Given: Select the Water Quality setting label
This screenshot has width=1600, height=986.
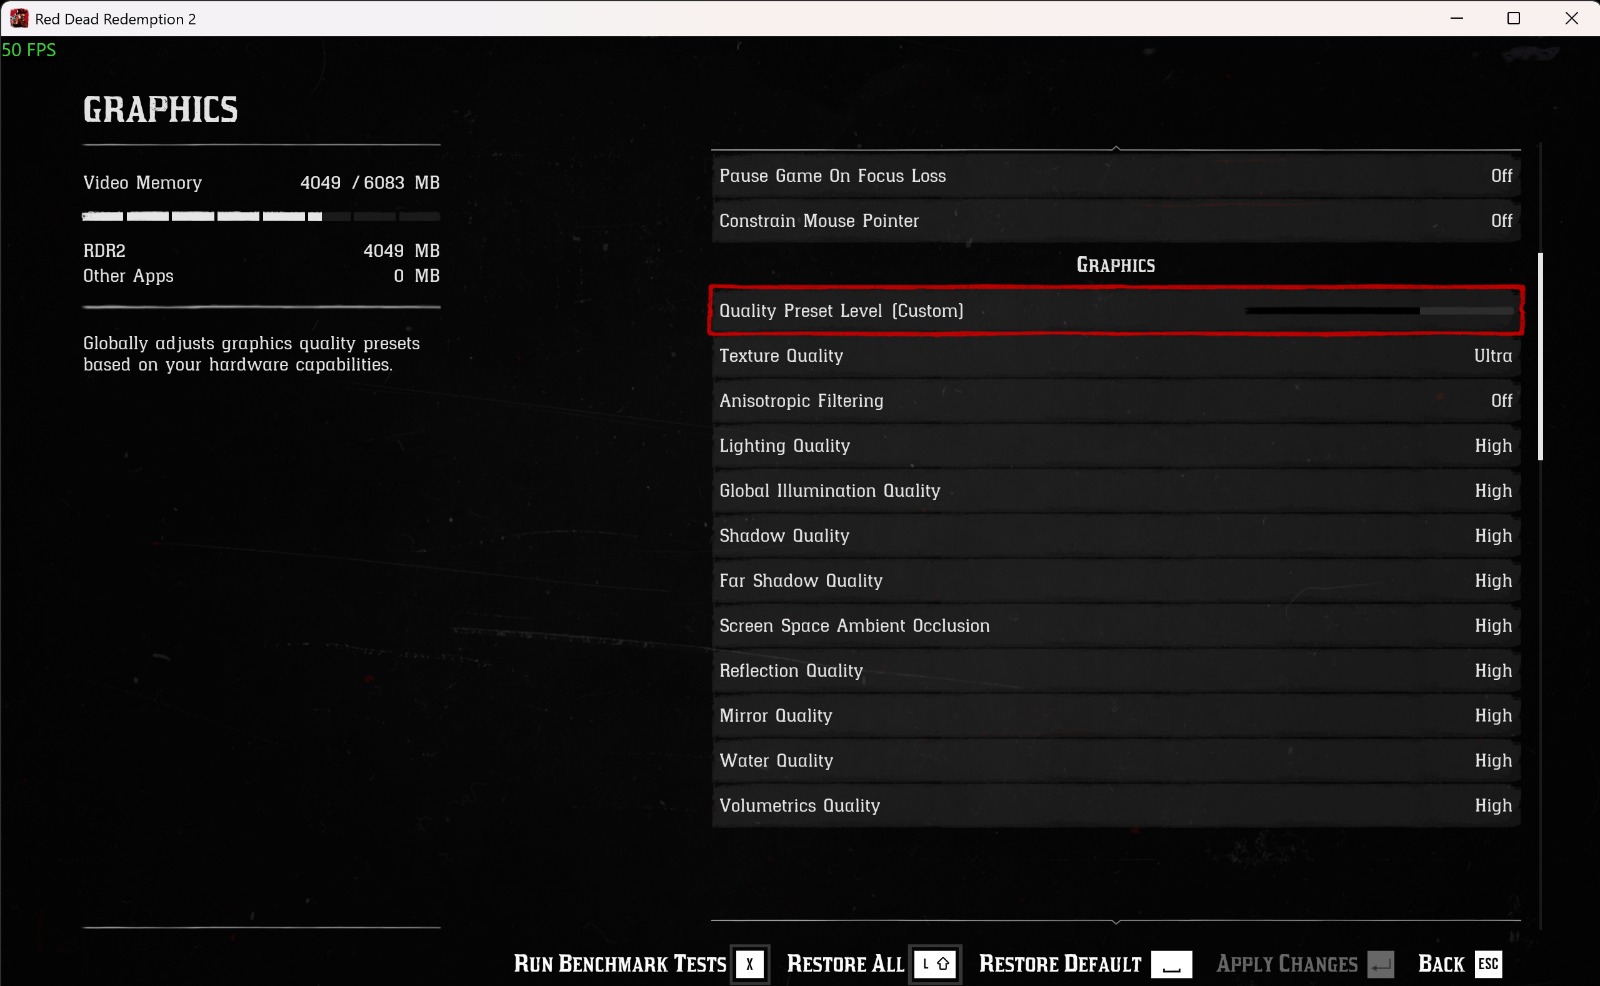Looking at the screenshot, I should click(x=776, y=761).
